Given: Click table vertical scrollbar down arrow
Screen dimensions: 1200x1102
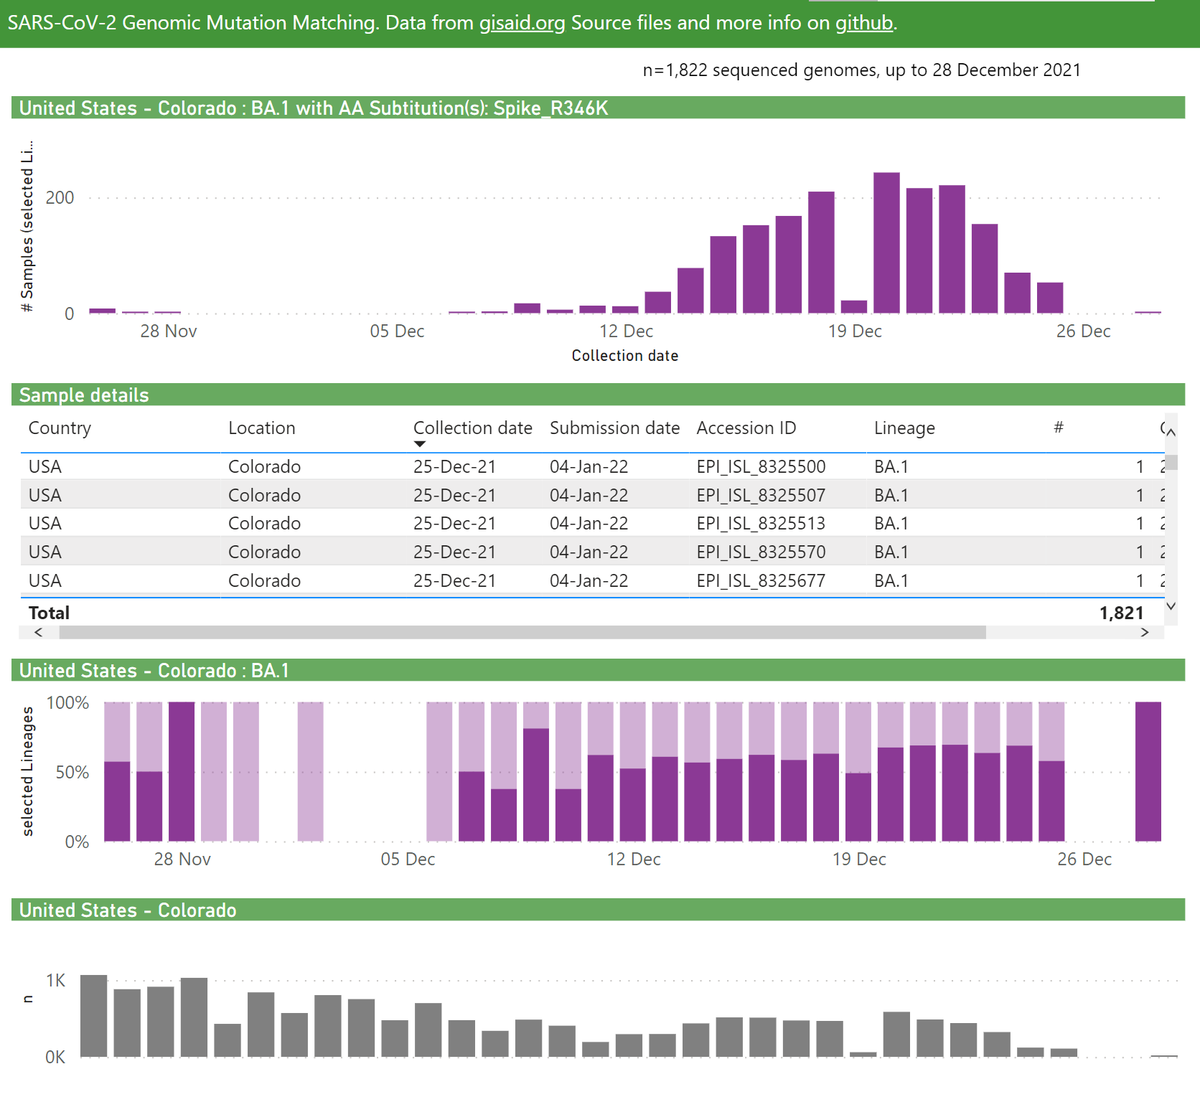Looking at the screenshot, I should (x=1171, y=606).
